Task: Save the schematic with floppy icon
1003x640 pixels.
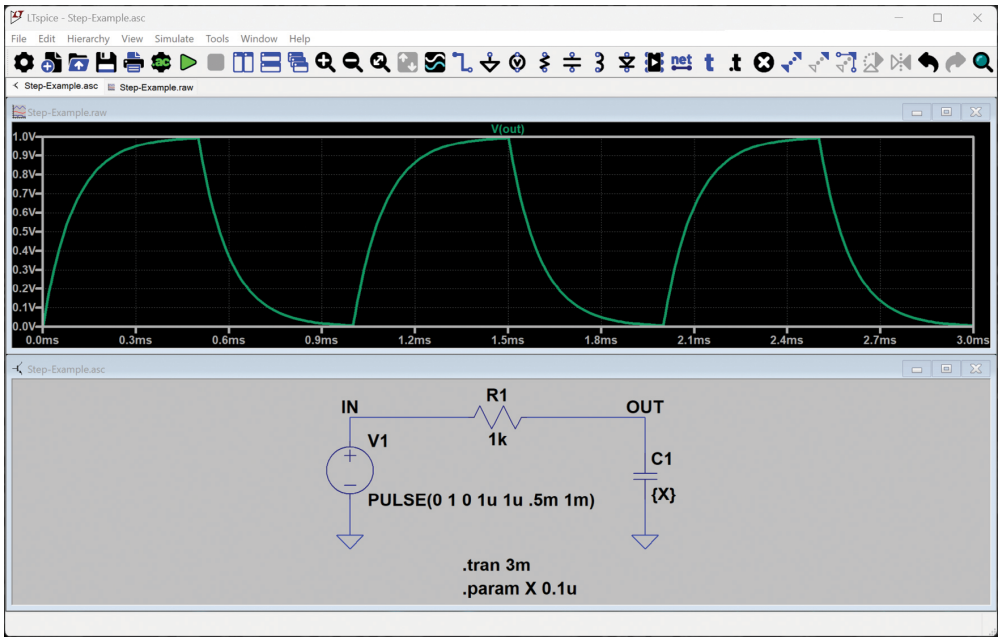Action: (106, 63)
